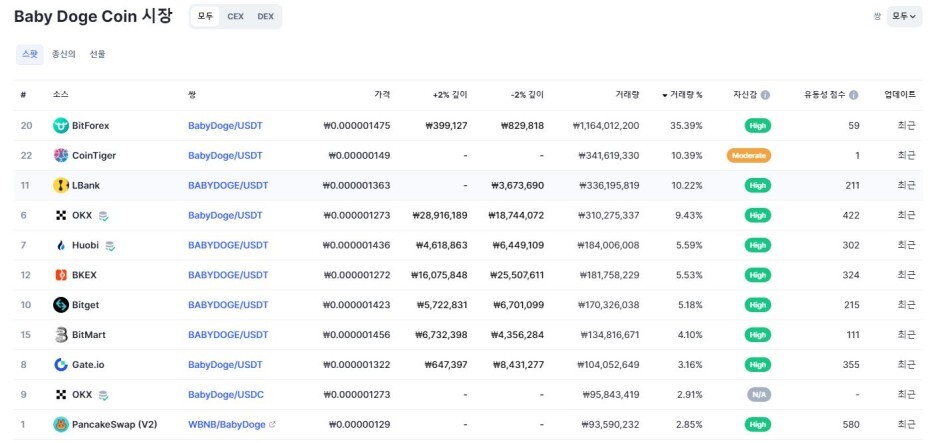Click the LBank exchange logo icon
This screenshot has width=936, height=443.
(61, 185)
